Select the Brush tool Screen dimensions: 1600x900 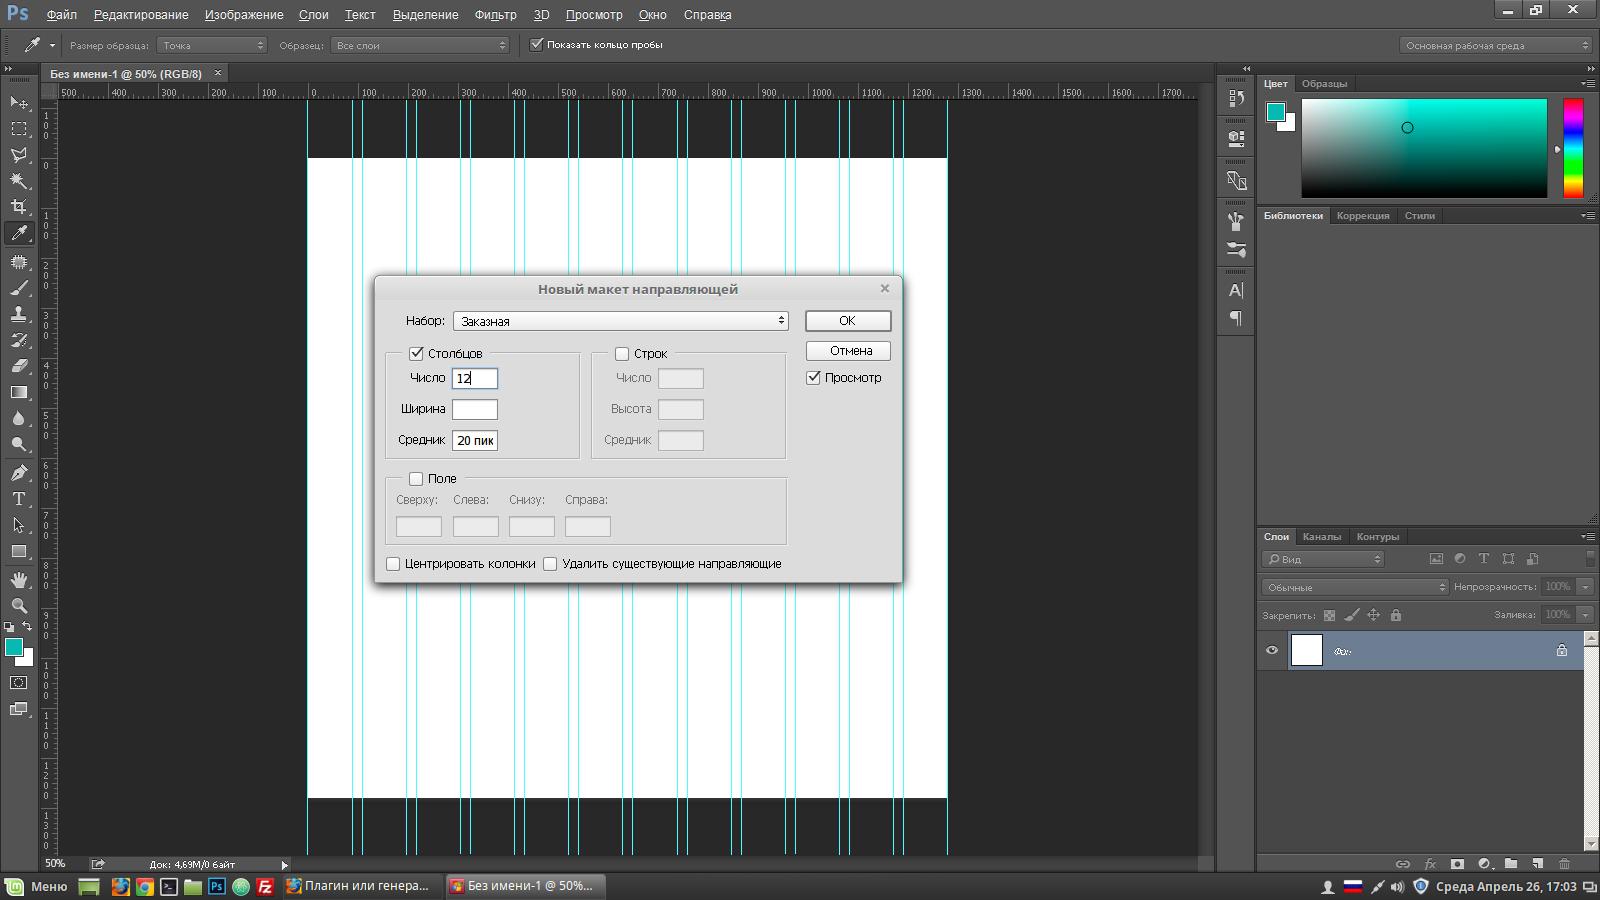[x=19, y=288]
